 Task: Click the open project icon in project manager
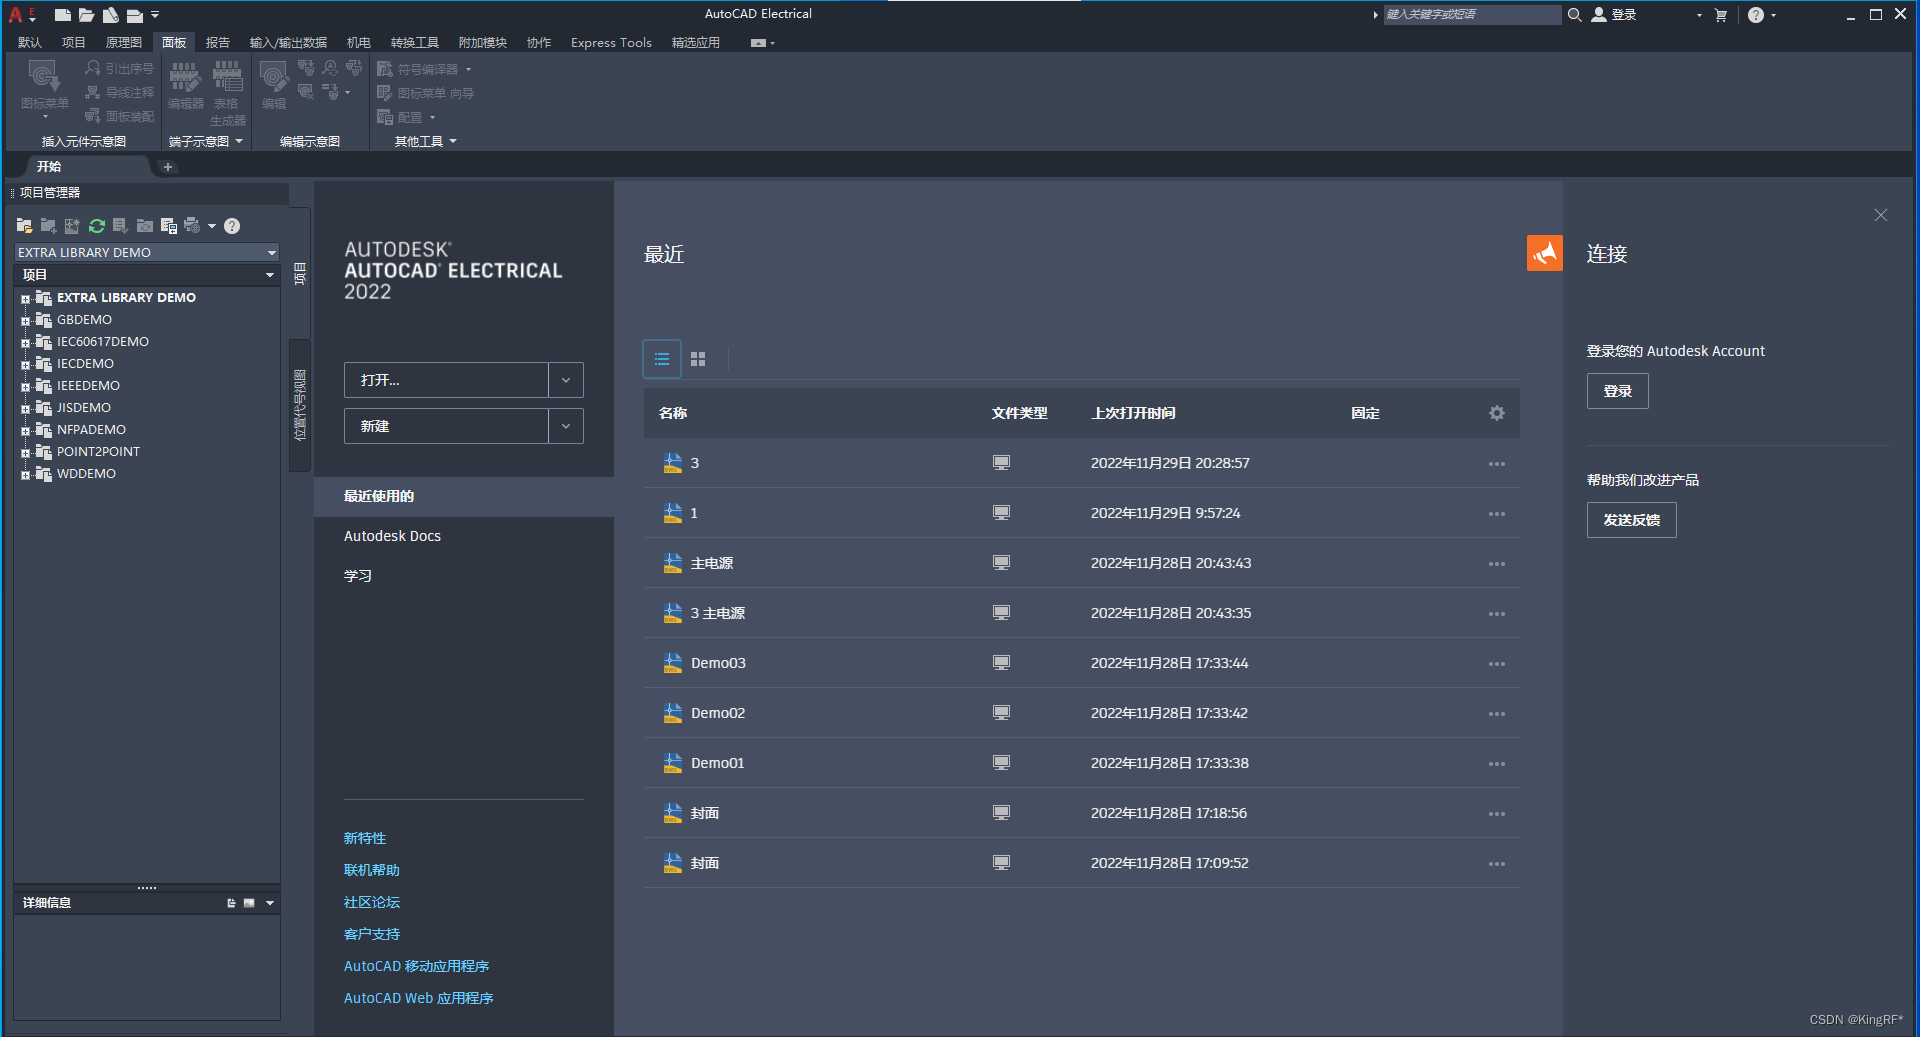[25, 226]
